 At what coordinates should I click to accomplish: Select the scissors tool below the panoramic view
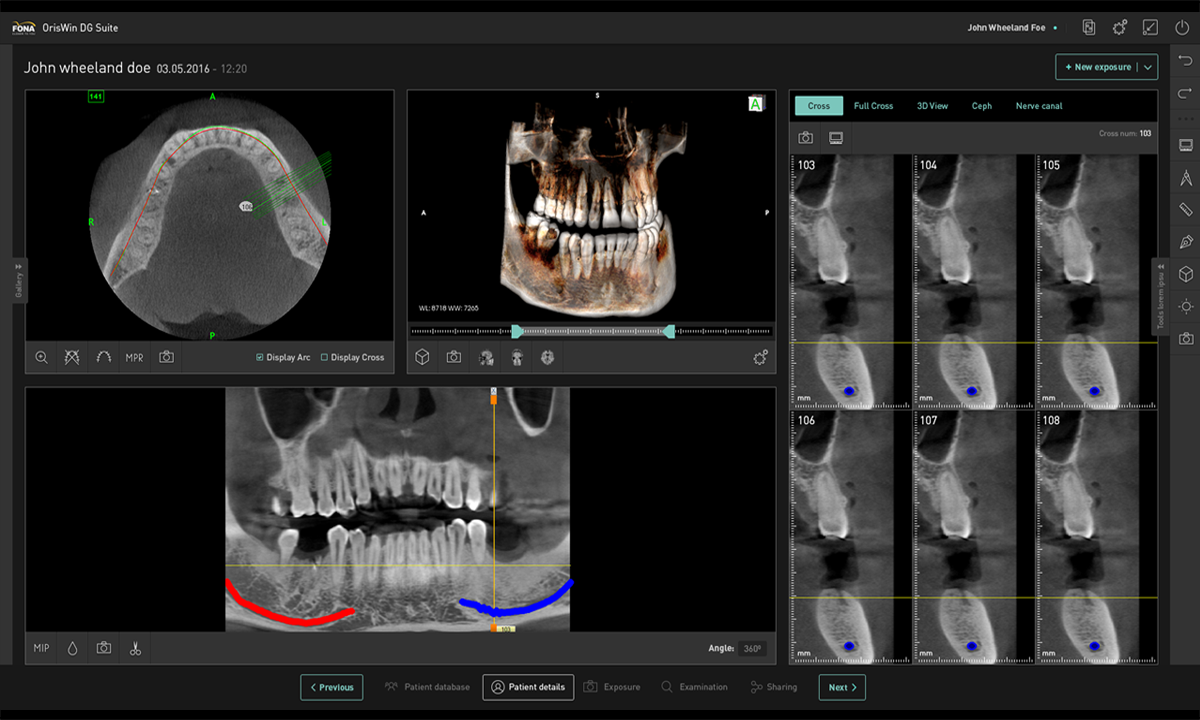point(135,648)
